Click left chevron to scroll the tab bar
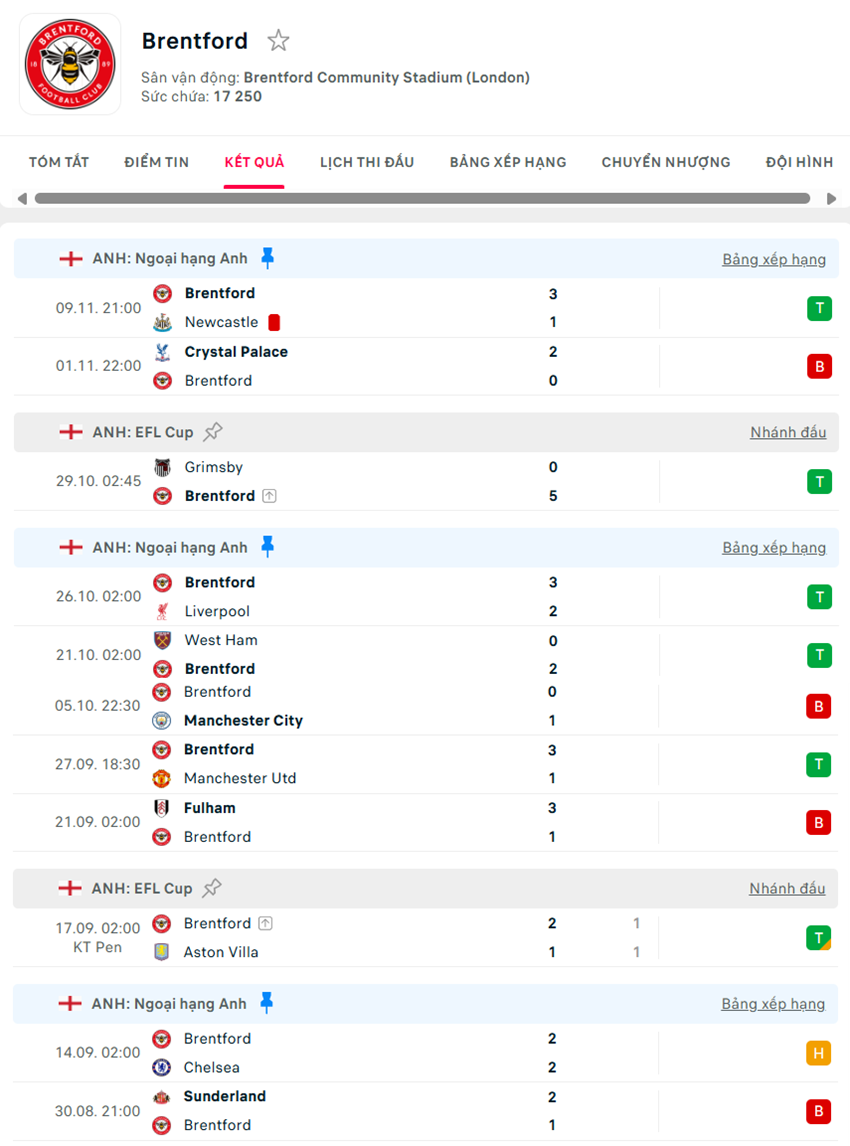850x1146 pixels. (21, 198)
